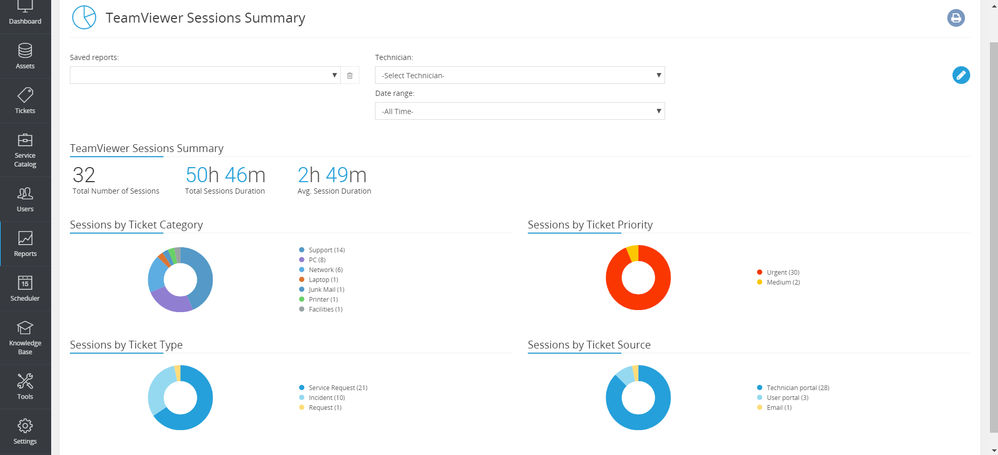Click the Email (1) legend entry
This screenshot has height=455, width=998.
pyautogui.click(x=775, y=407)
